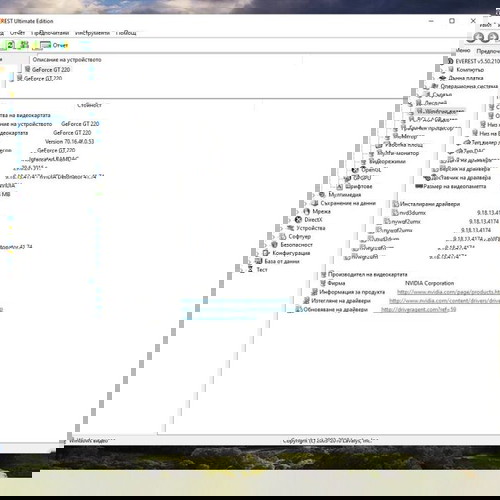Expand the Мрежа tree node

point(297,212)
